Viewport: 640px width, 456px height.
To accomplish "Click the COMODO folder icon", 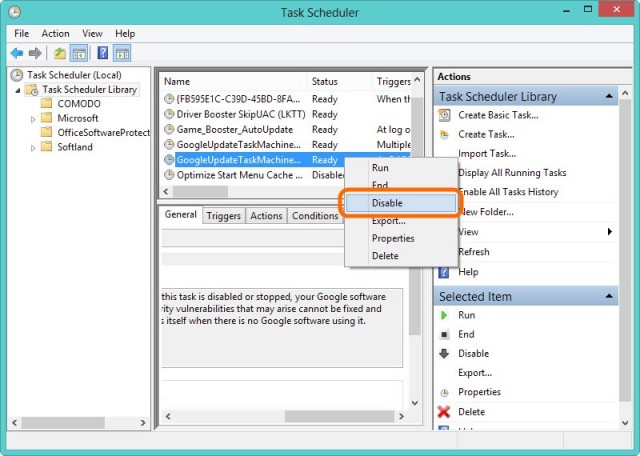I will pyautogui.click(x=47, y=103).
